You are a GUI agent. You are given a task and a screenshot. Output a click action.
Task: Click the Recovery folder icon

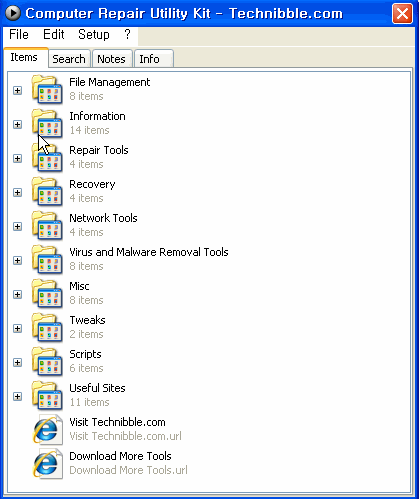47,191
